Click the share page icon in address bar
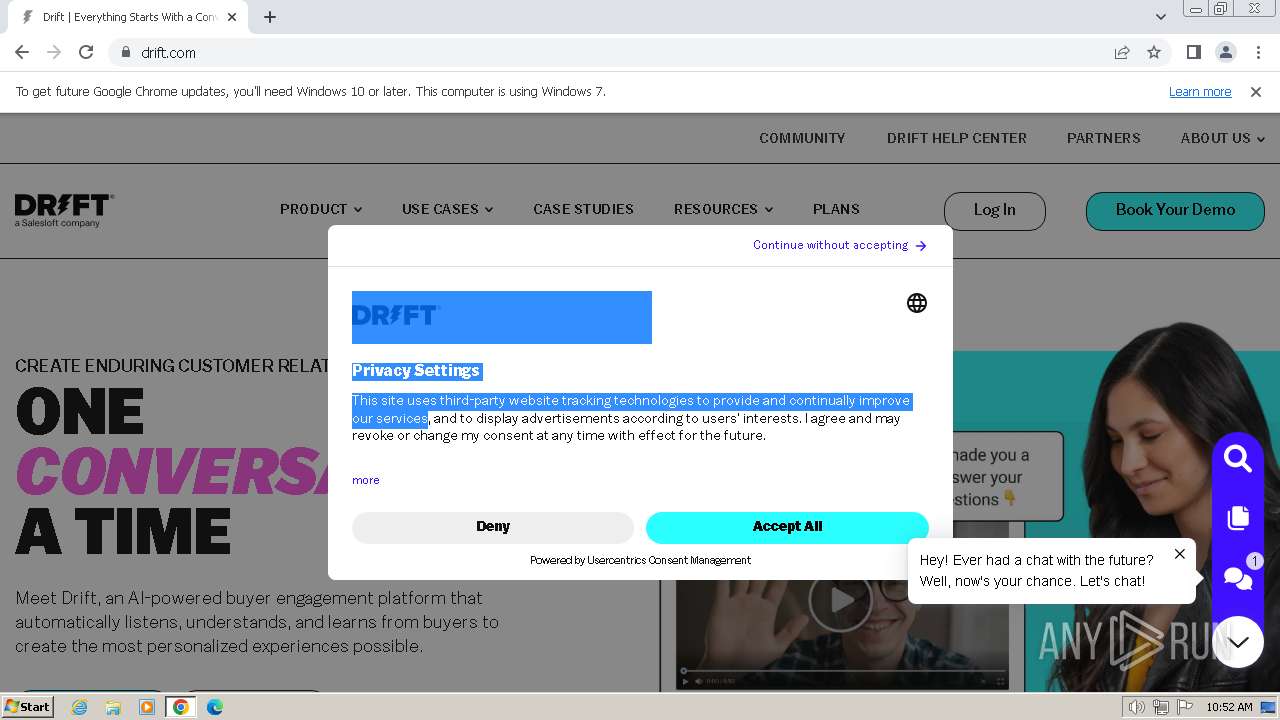 coord(1122,52)
